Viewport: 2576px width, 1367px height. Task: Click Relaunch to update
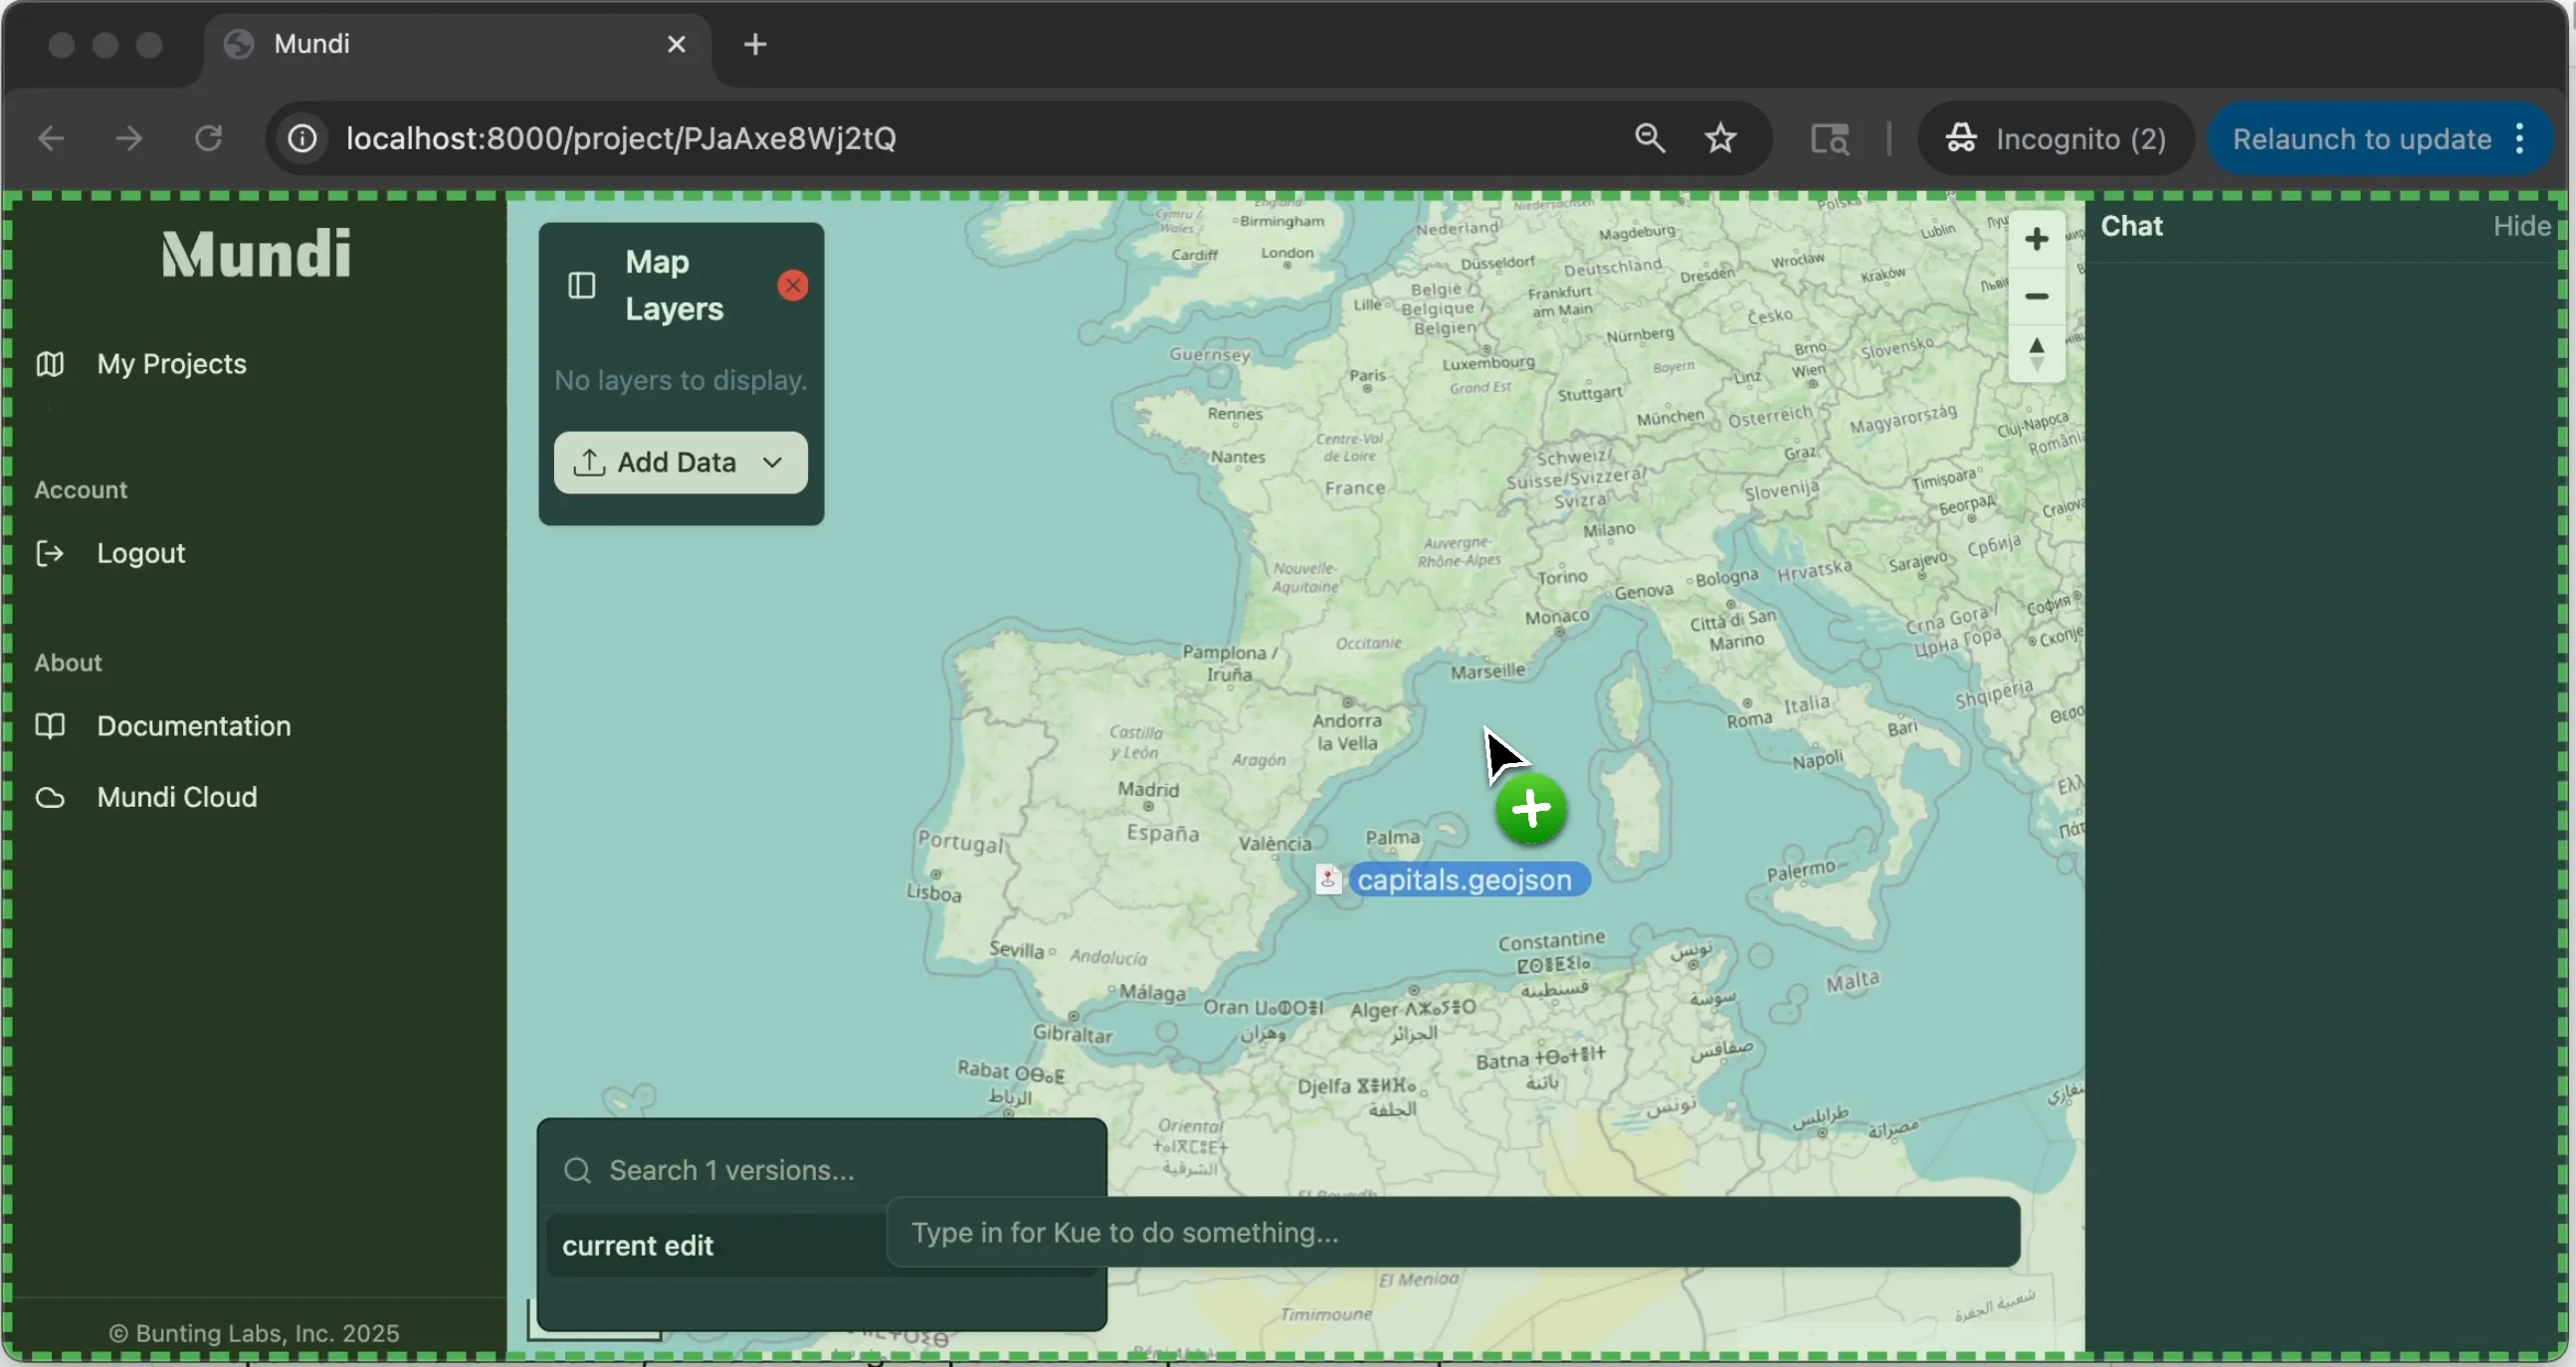coord(2362,138)
